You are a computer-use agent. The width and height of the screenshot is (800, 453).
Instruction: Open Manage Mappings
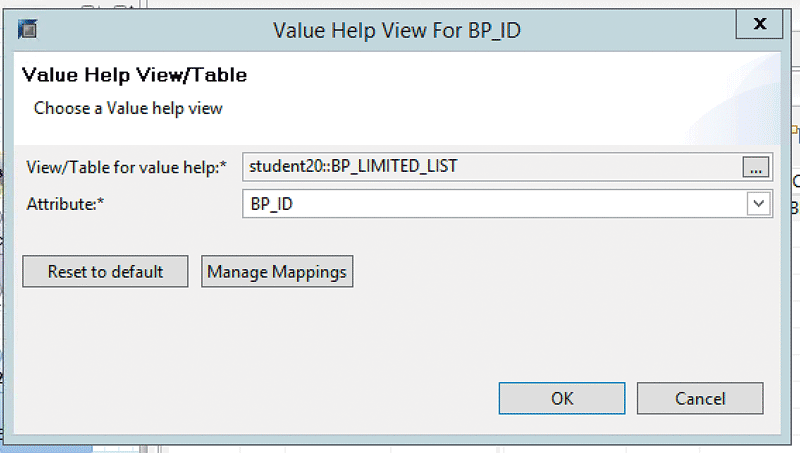(277, 271)
